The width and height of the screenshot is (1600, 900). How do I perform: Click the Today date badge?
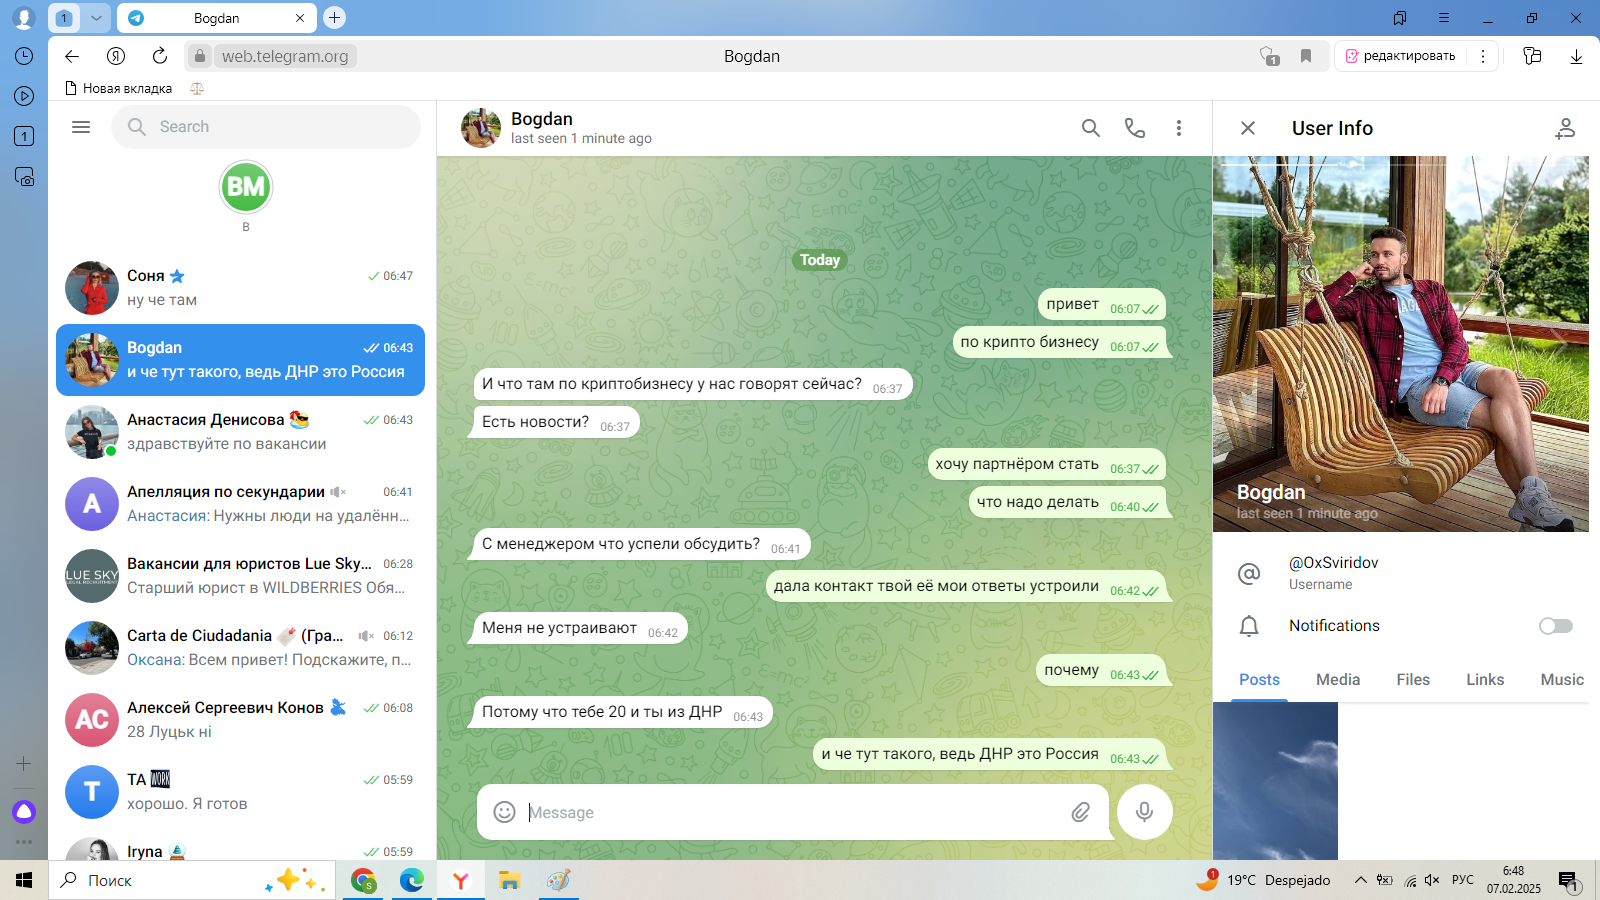[x=820, y=260]
